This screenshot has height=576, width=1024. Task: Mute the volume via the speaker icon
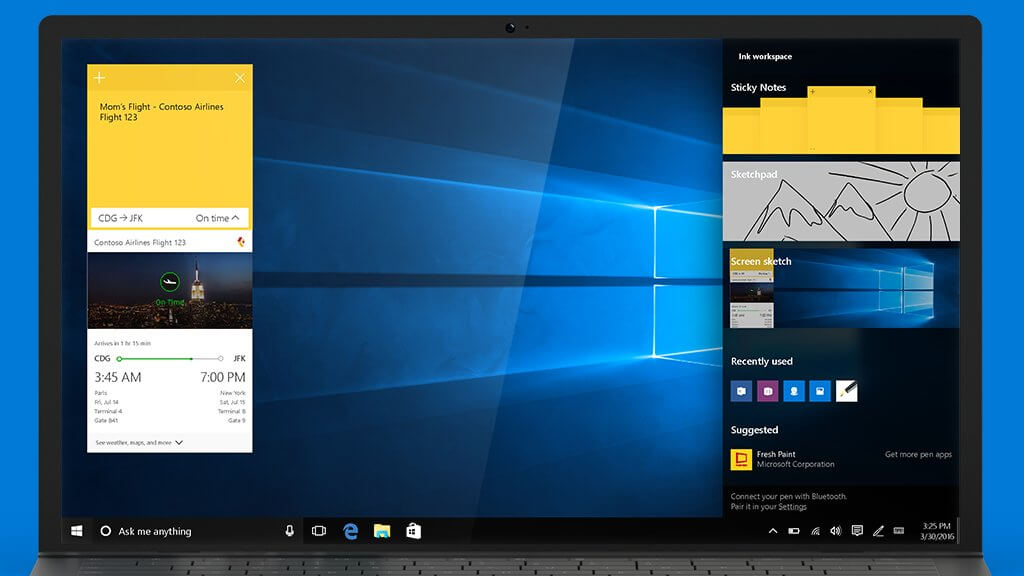coord(836,531)
